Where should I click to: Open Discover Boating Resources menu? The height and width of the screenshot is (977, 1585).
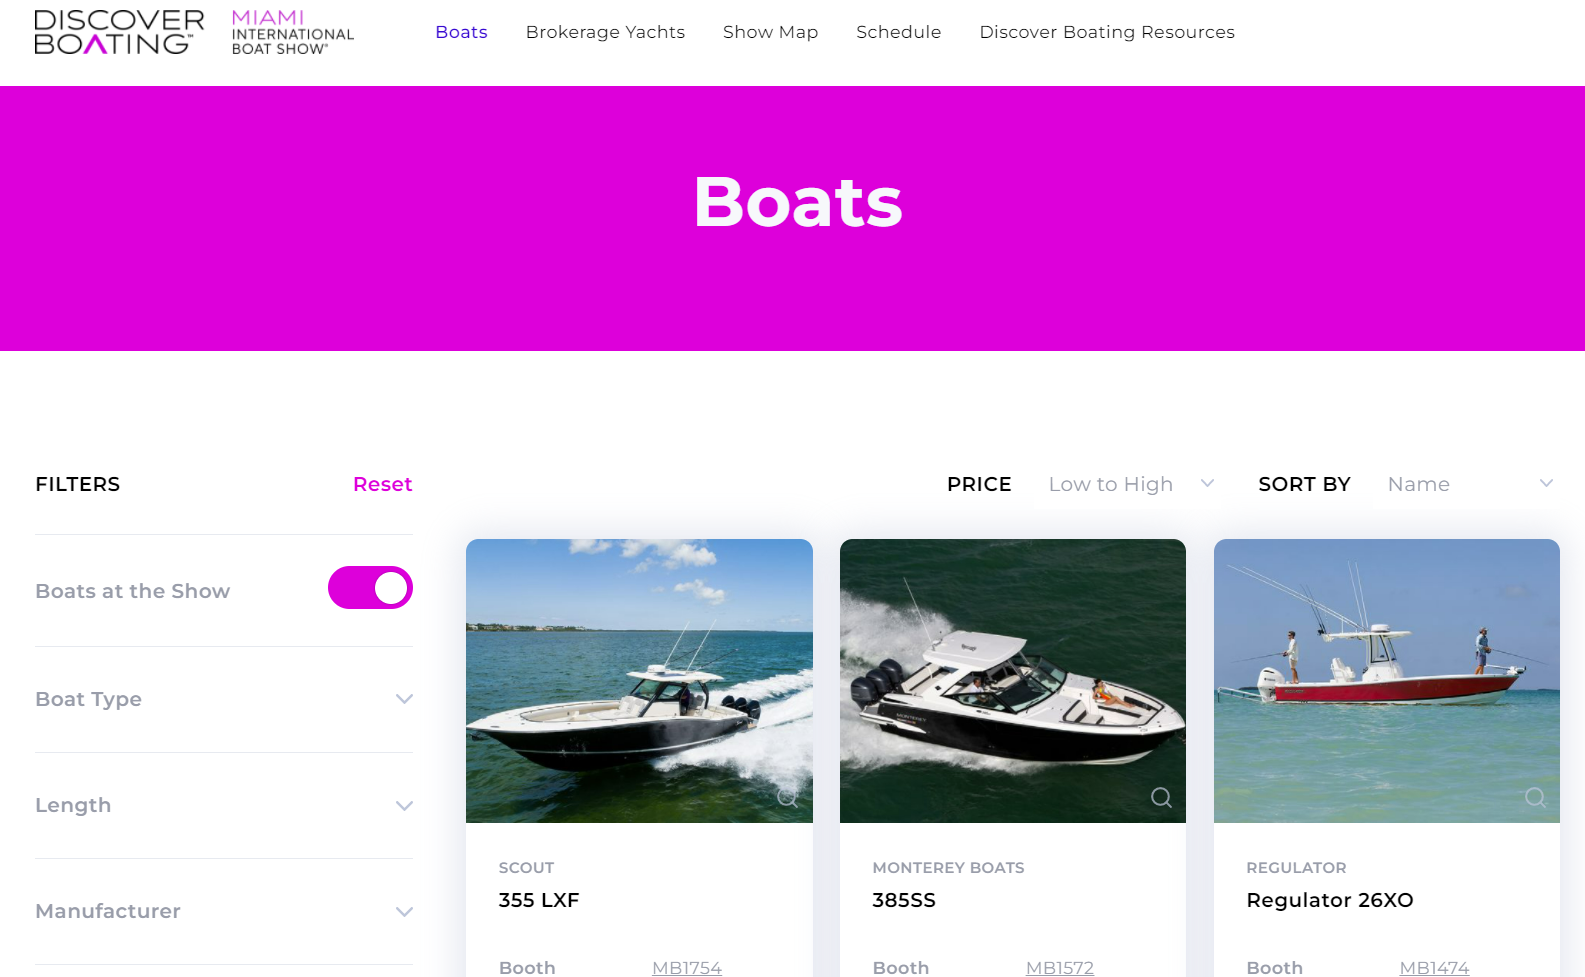coord(1107,32)
